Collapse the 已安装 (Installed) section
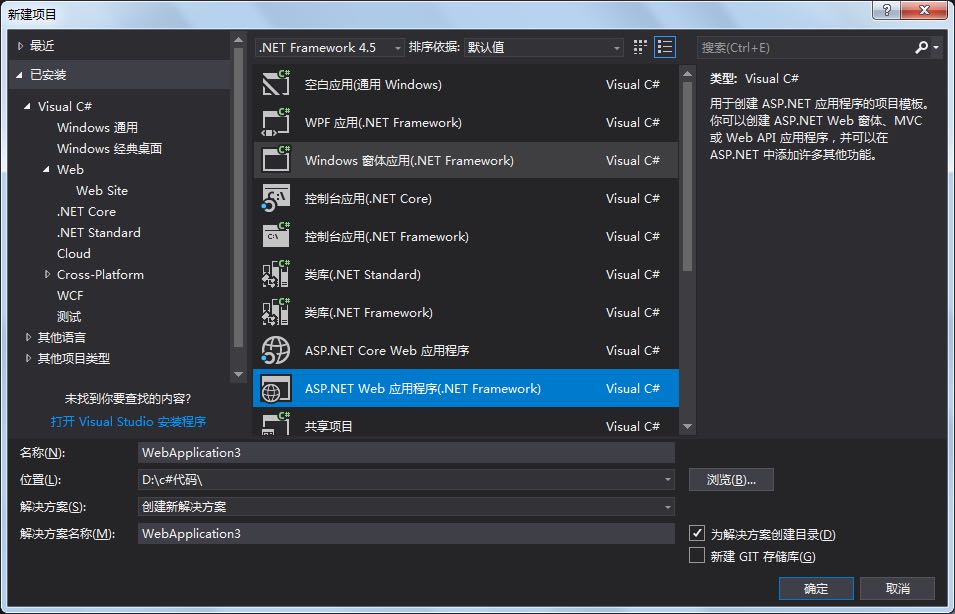Image resolution: width=955 pixels, height=614 pixels. 19,75
